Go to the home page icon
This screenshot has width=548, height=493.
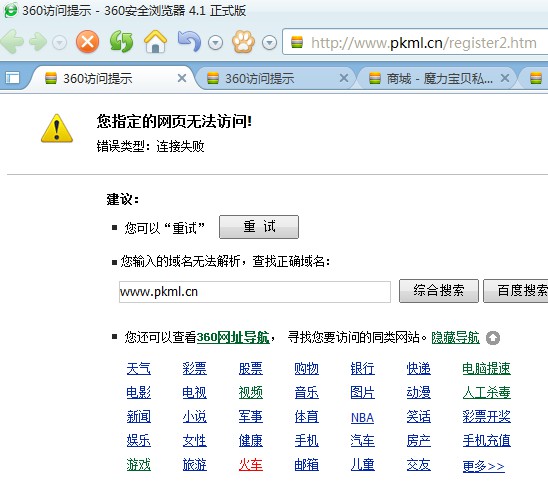pos(155,42)
